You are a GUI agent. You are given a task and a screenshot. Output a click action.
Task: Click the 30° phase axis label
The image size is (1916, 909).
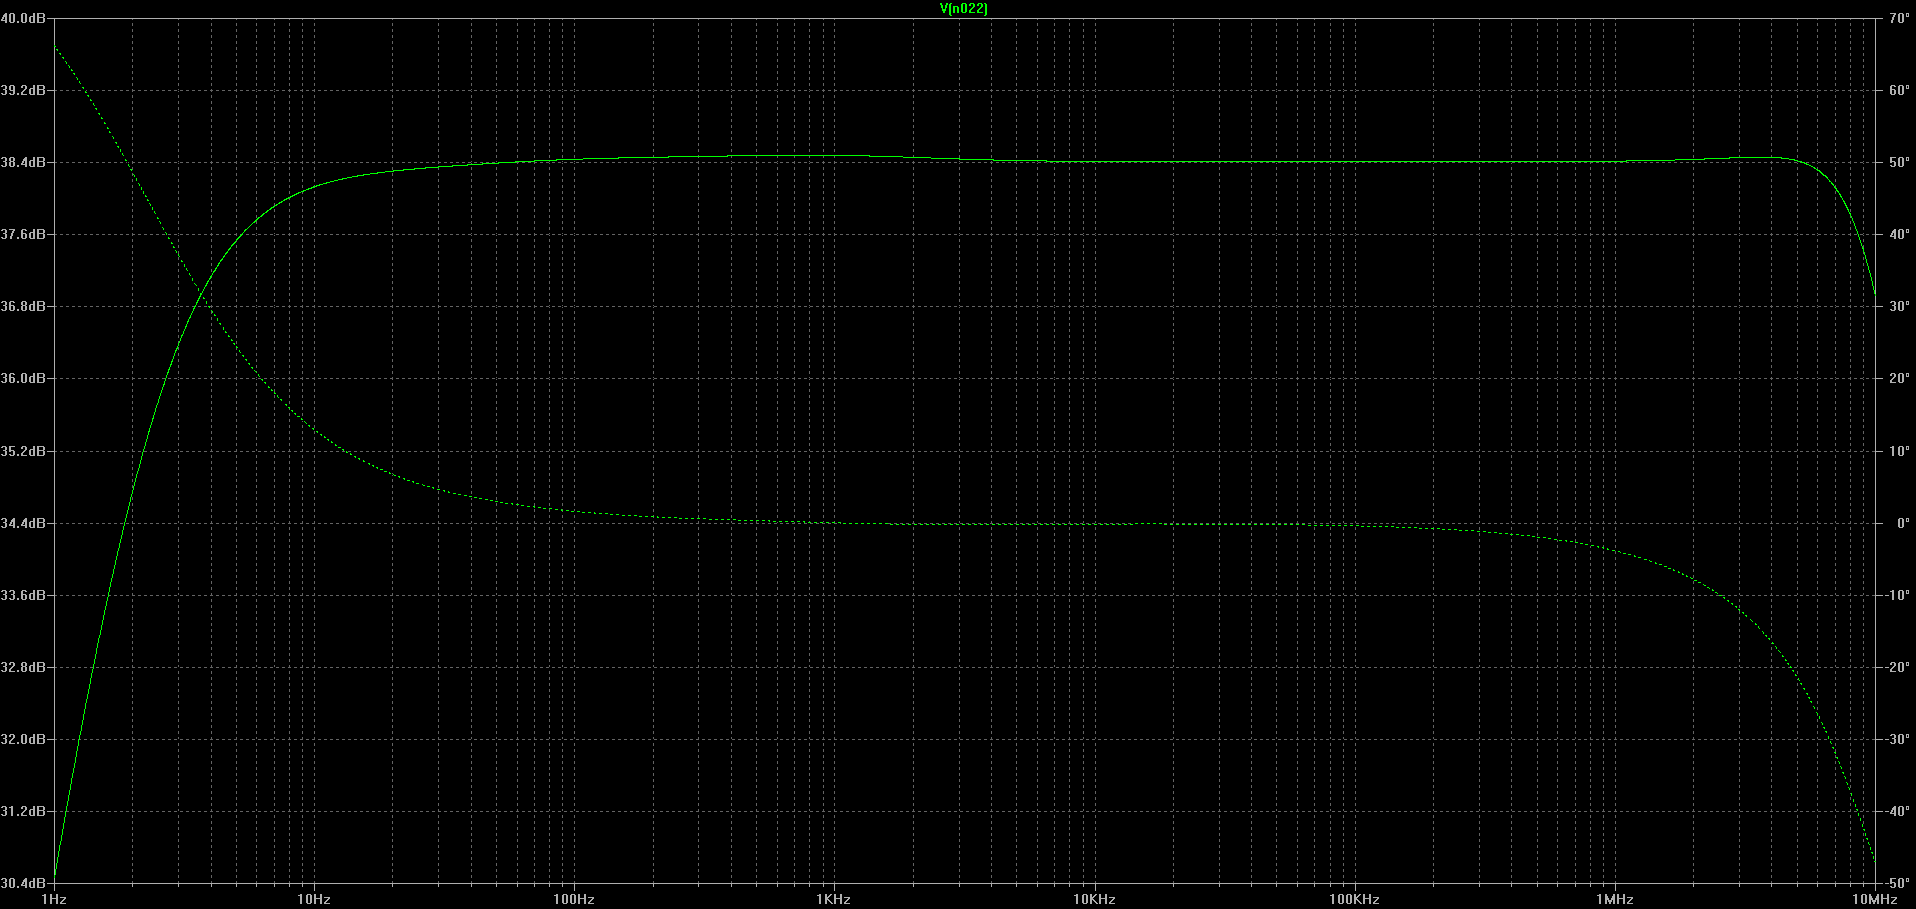[x=1899, y=306]
